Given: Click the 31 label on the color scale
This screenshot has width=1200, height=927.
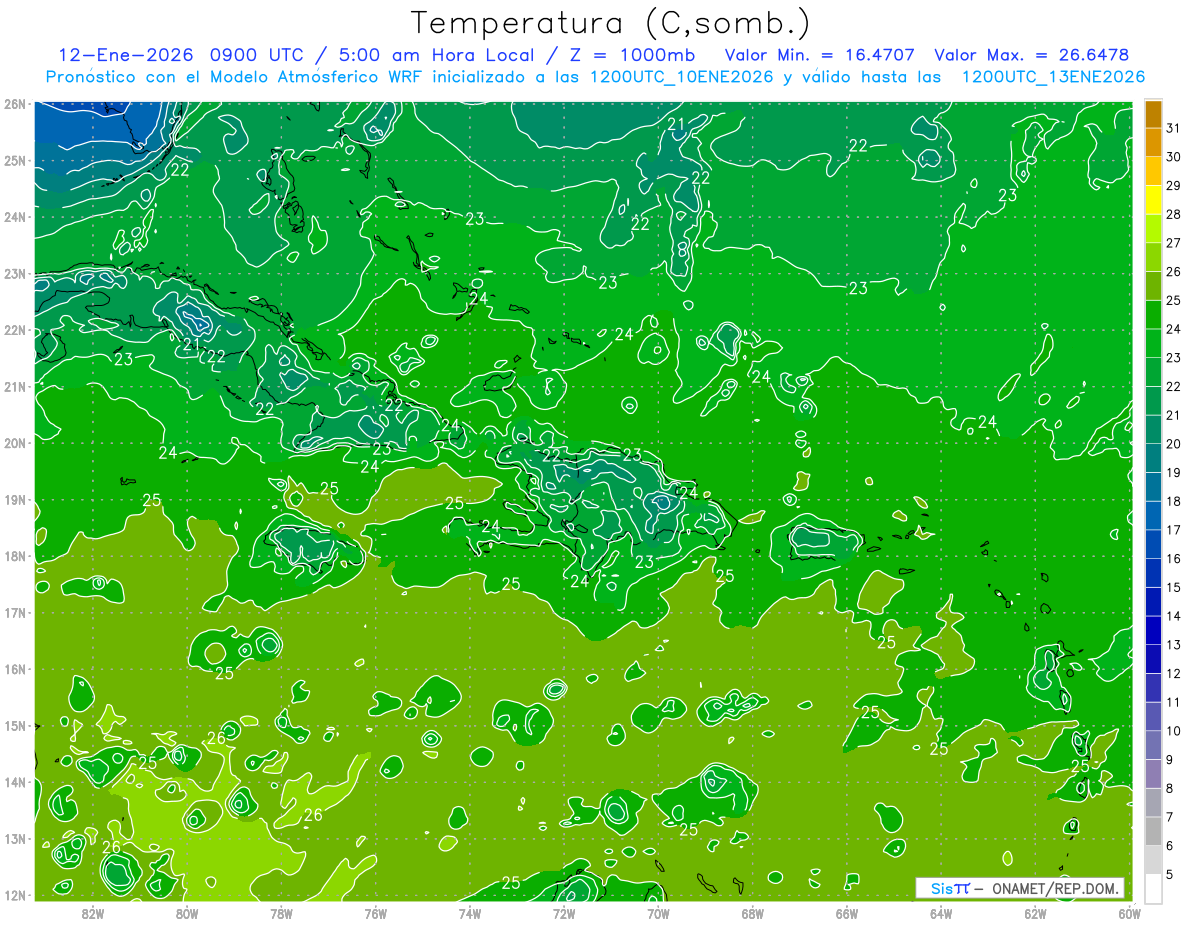Looking at the screenshot, I should (x=1173, y=128).
